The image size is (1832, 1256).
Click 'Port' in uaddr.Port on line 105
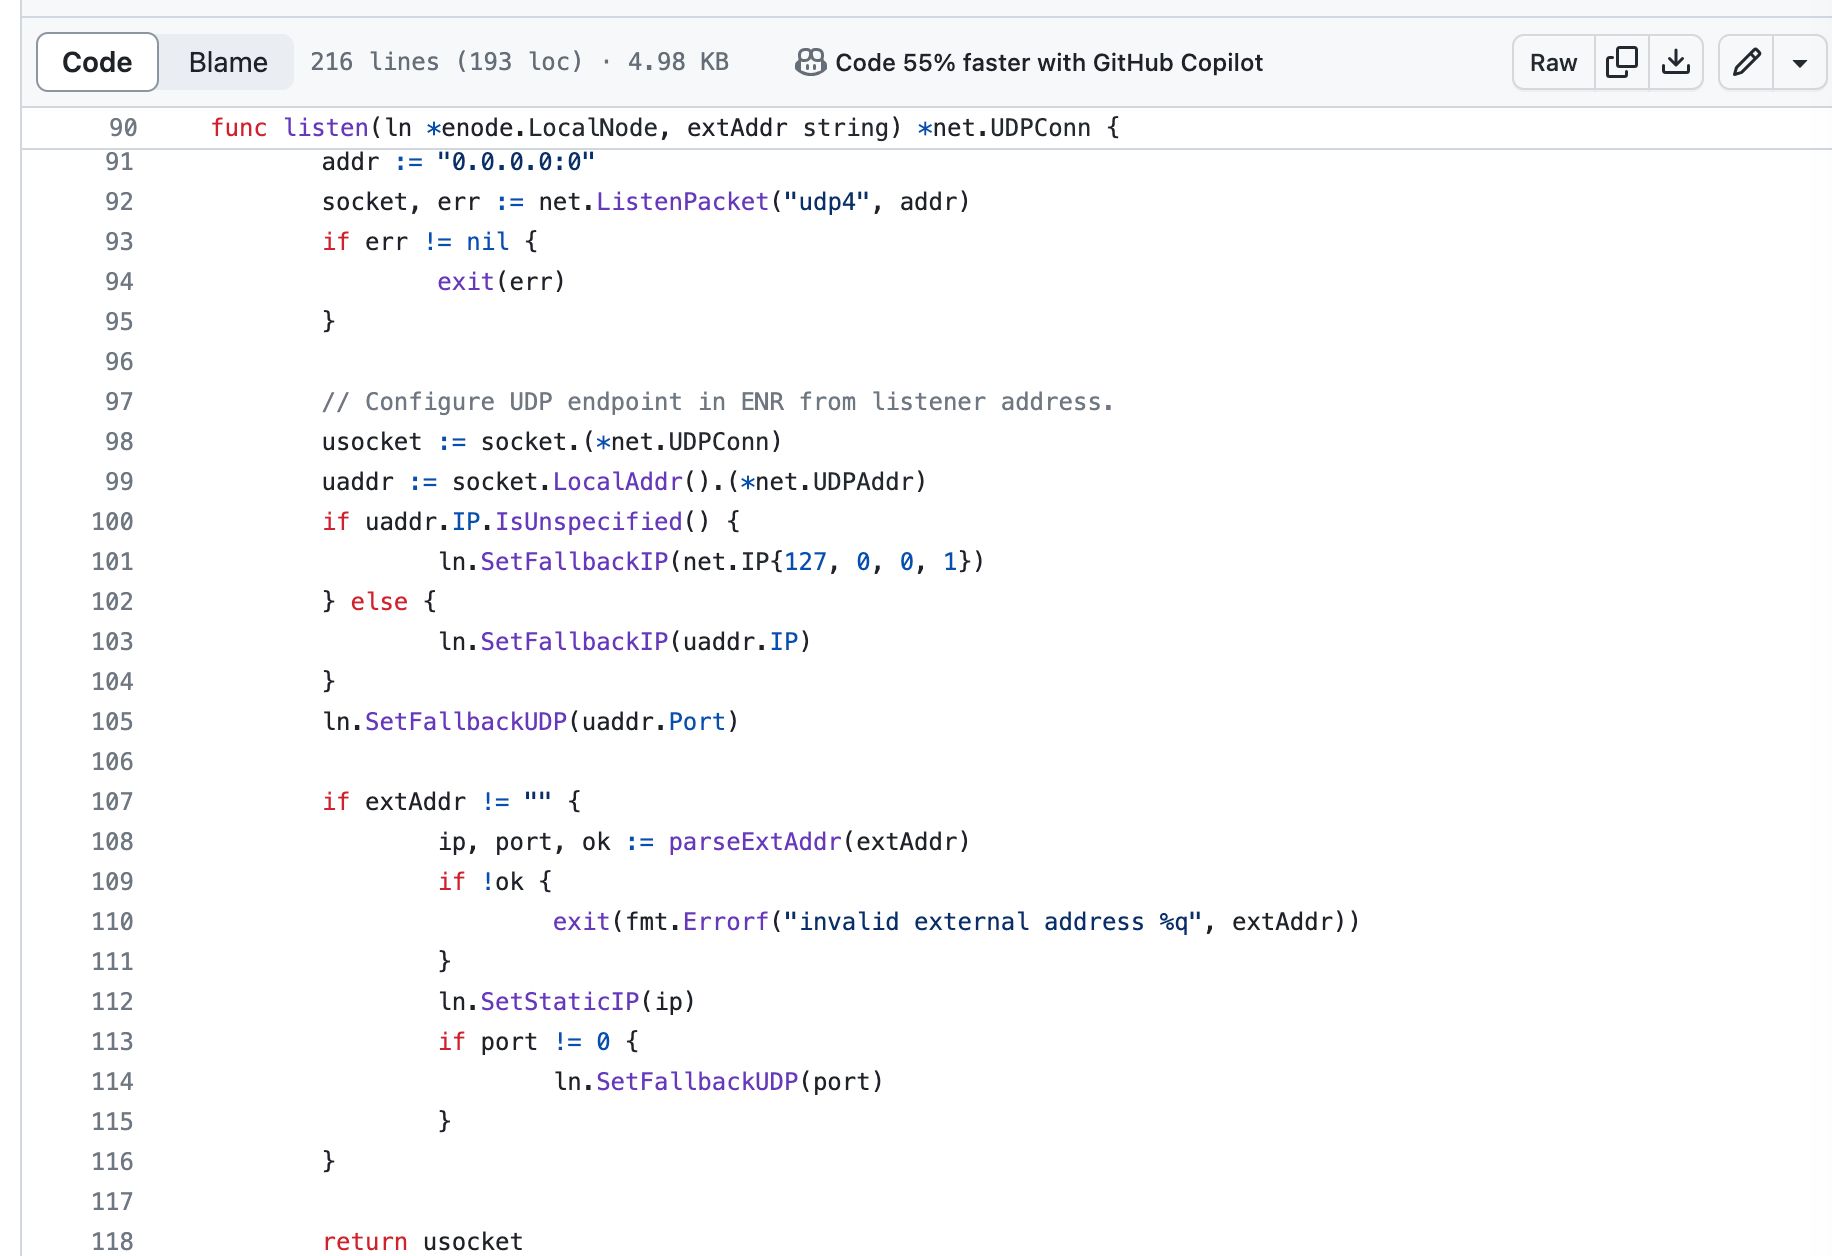(x=697, y=722)
